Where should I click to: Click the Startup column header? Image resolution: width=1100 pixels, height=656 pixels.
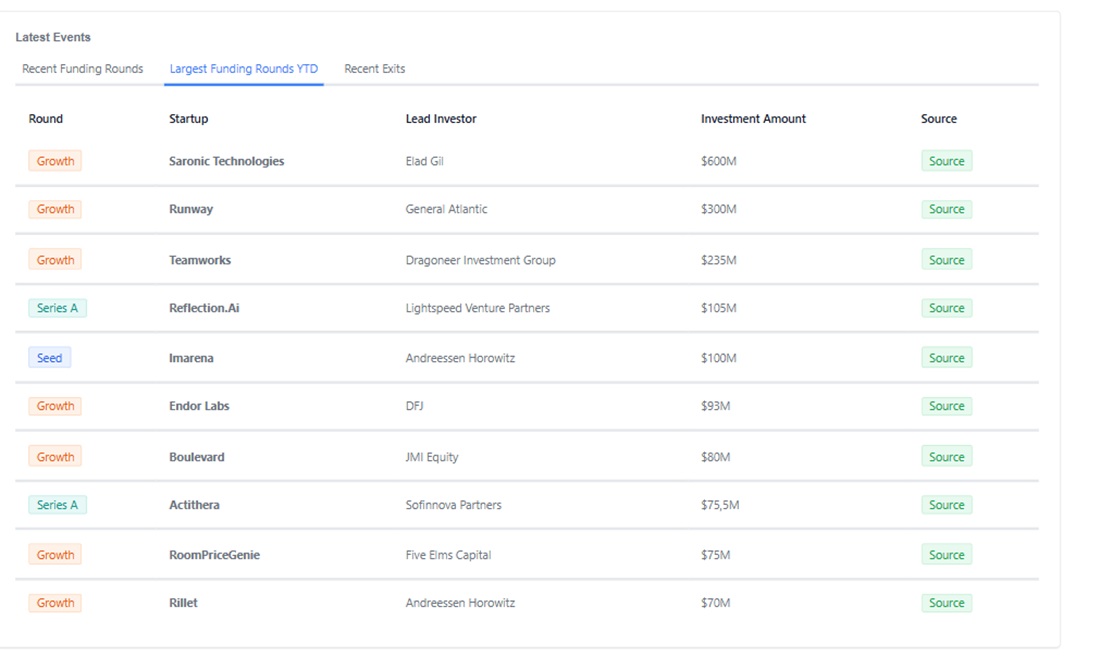coord(189,119)
